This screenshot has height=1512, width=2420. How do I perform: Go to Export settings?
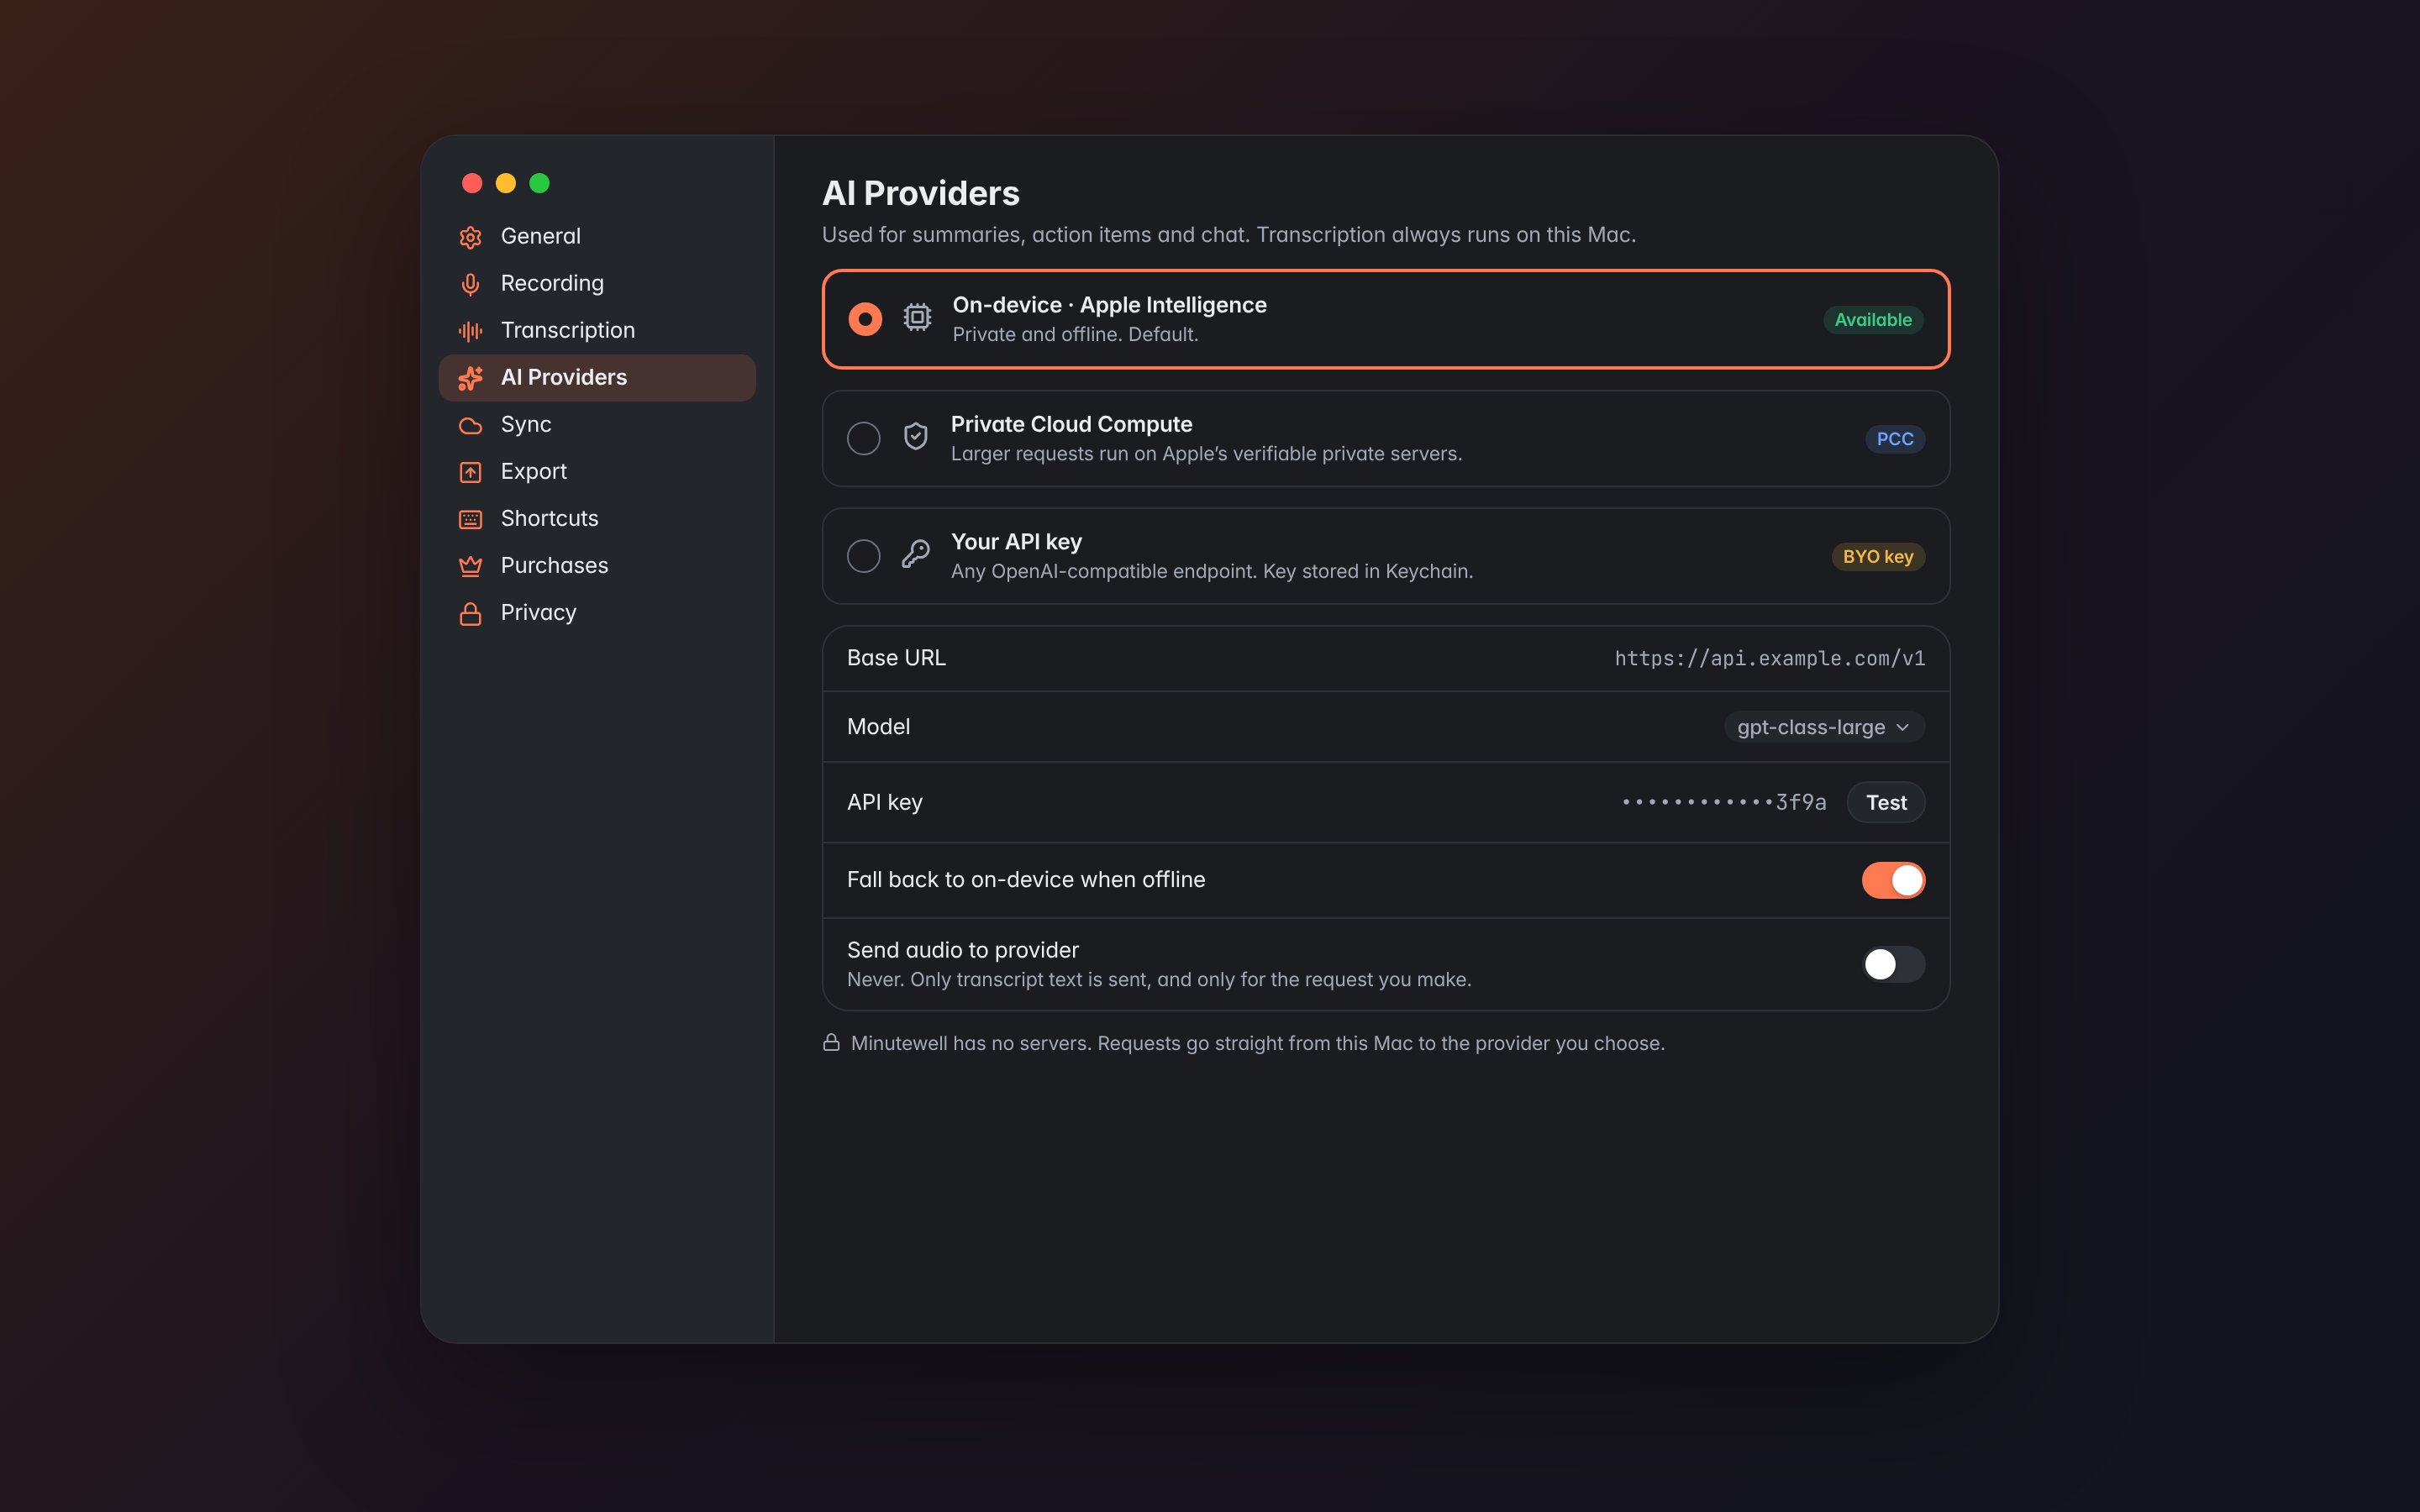[597, 472]
